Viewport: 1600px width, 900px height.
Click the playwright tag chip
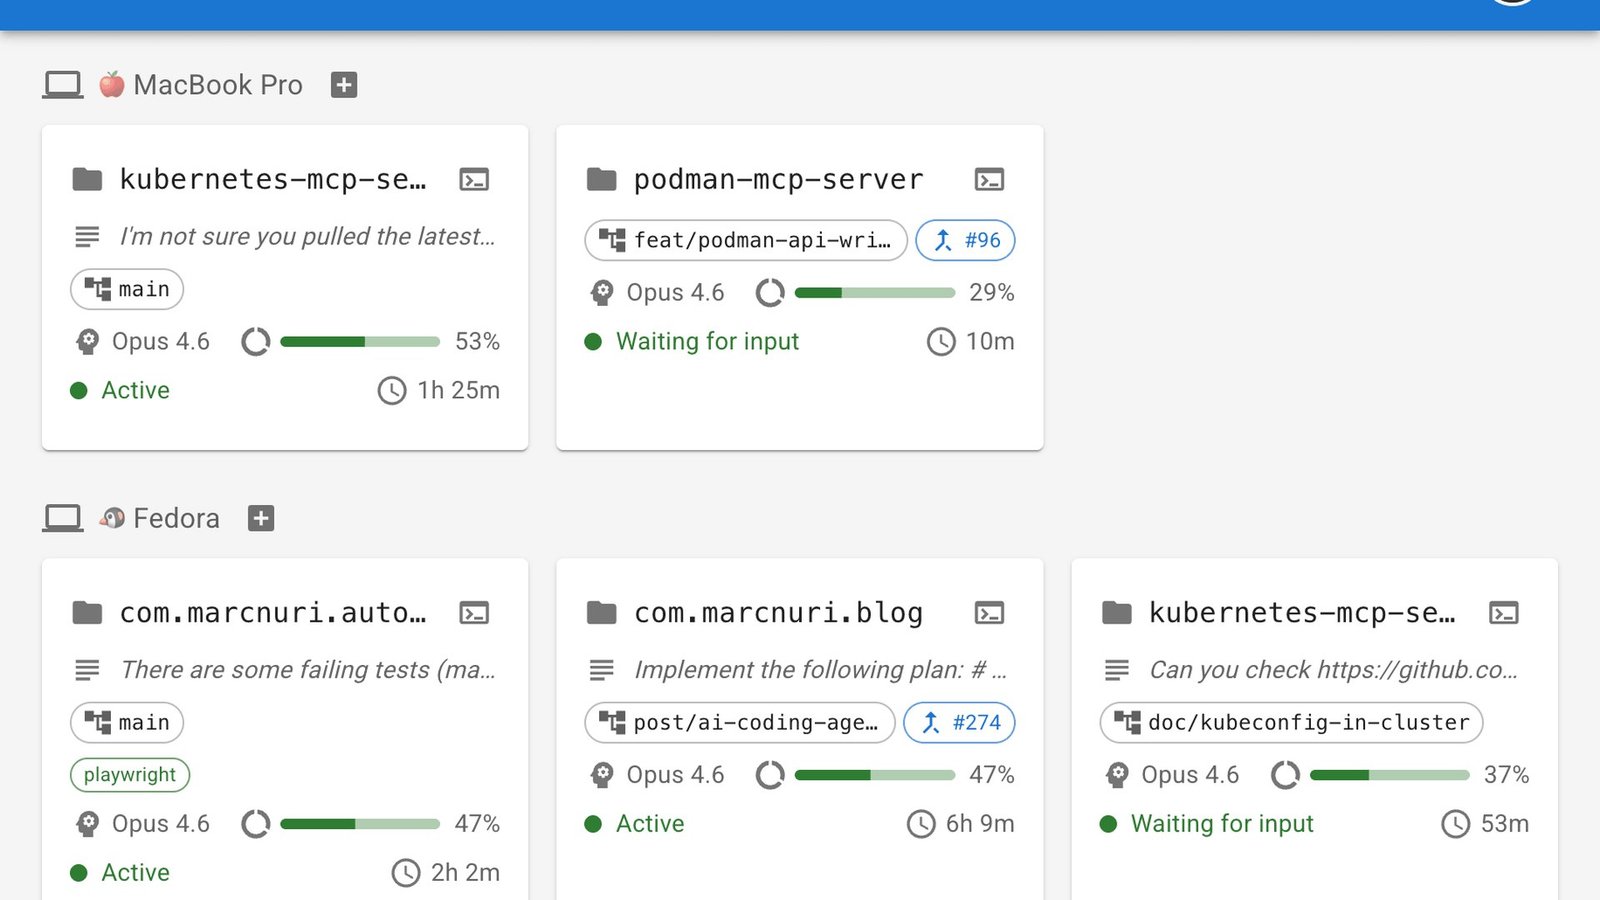pos(130,775)
